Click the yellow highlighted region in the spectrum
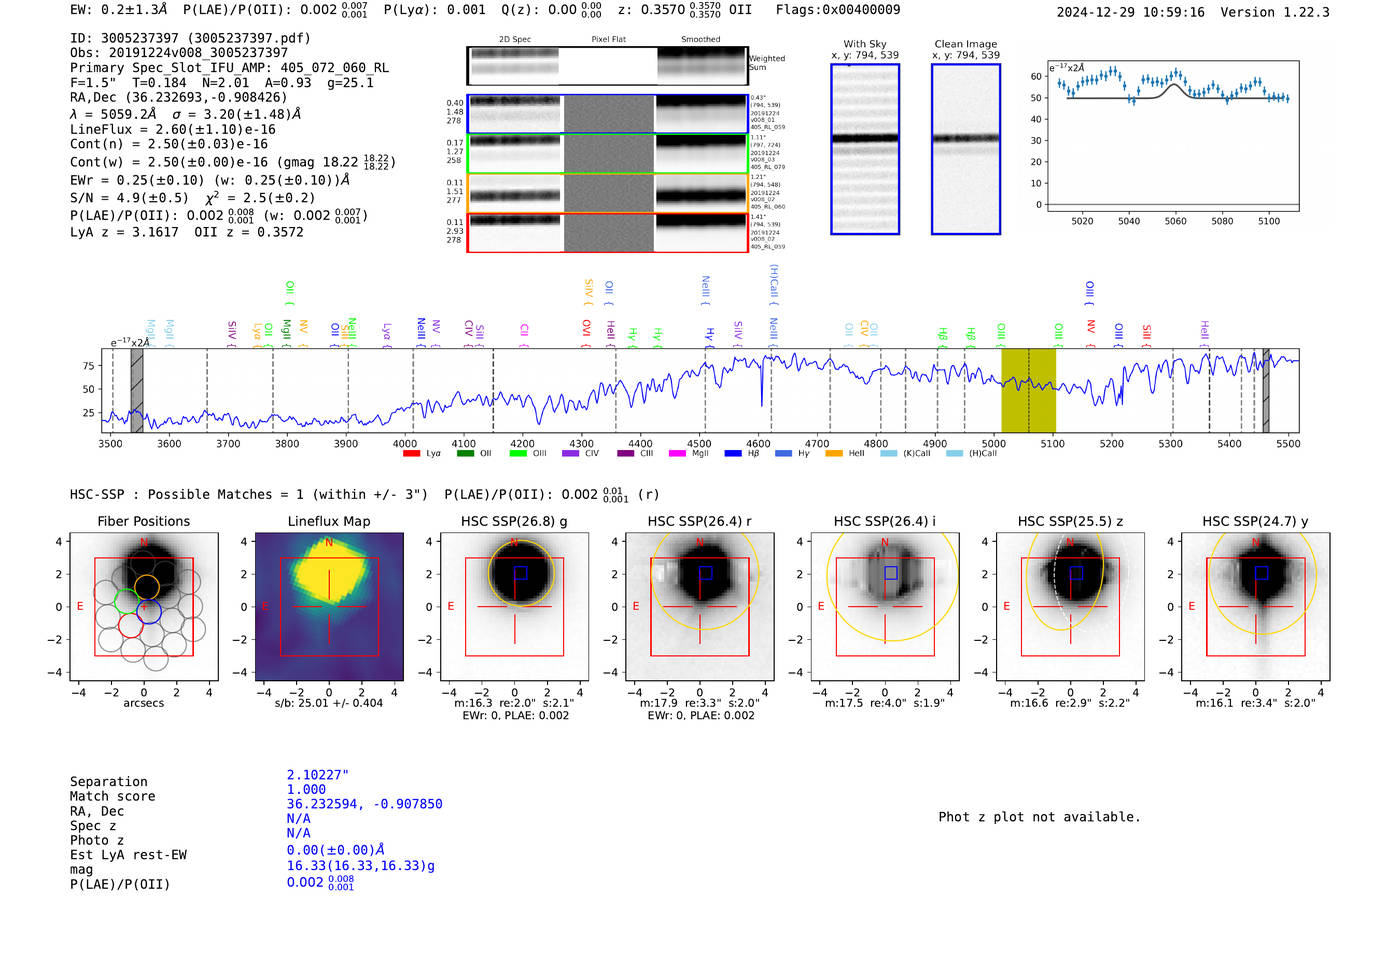1400x953 pixels. [x=1029, y=390]
